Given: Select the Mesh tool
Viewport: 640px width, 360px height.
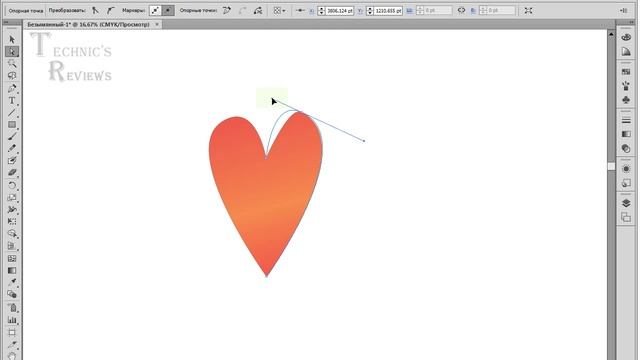Looking at the screenshot, I should (12, 258).
